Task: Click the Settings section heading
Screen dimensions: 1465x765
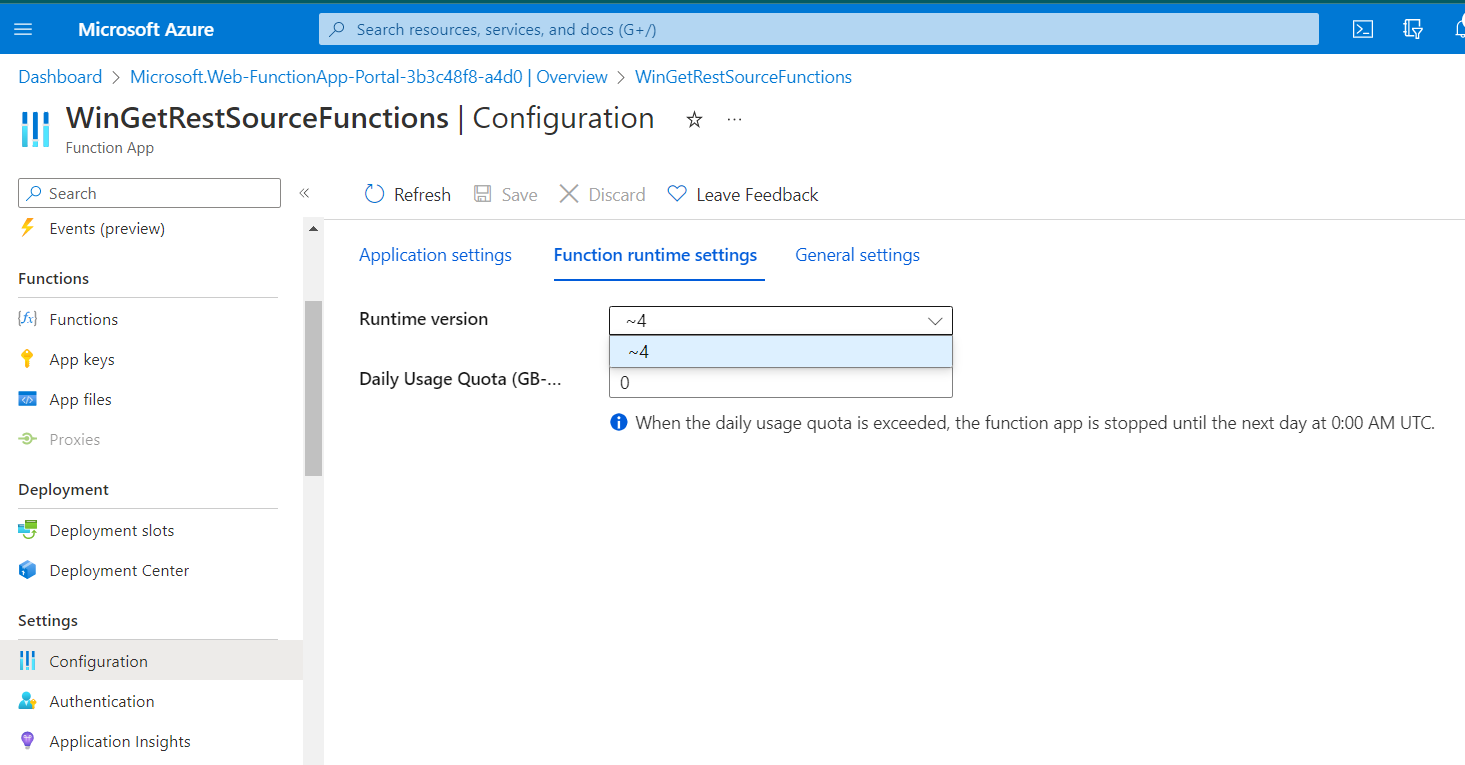Action: [x=48, y=620]
